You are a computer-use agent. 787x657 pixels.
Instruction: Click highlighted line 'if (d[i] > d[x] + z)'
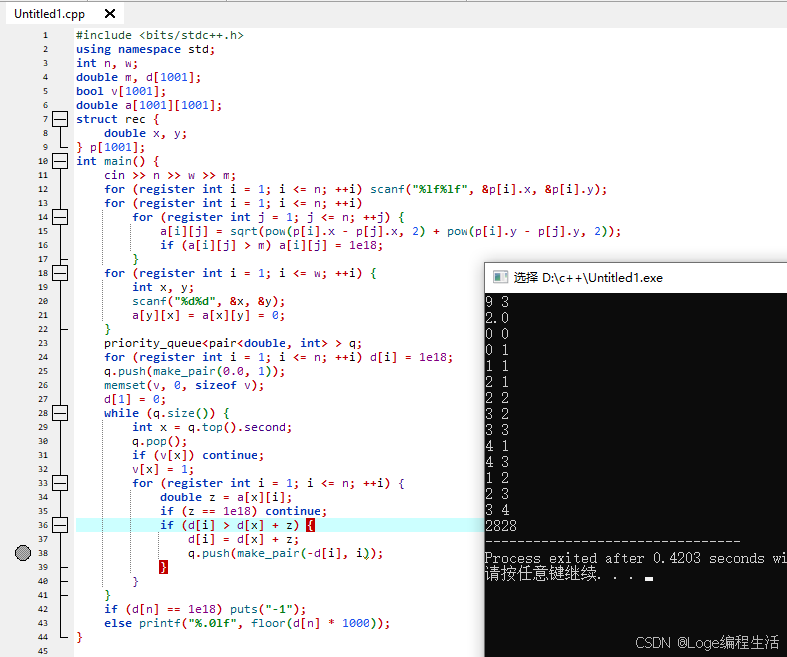pos(230,525)
